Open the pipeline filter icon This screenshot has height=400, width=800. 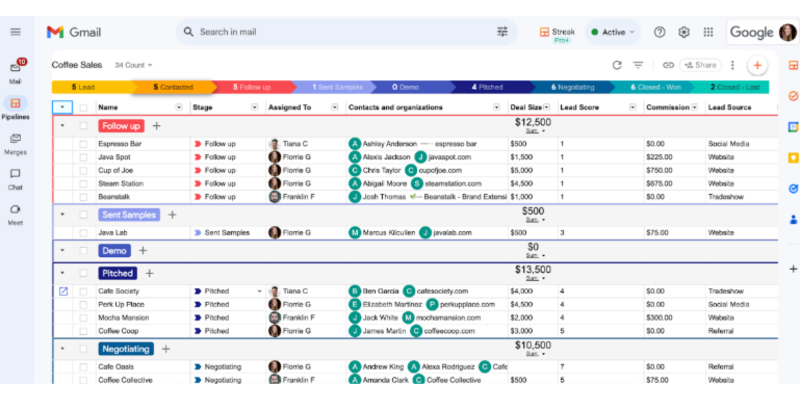tap(638, 65)
